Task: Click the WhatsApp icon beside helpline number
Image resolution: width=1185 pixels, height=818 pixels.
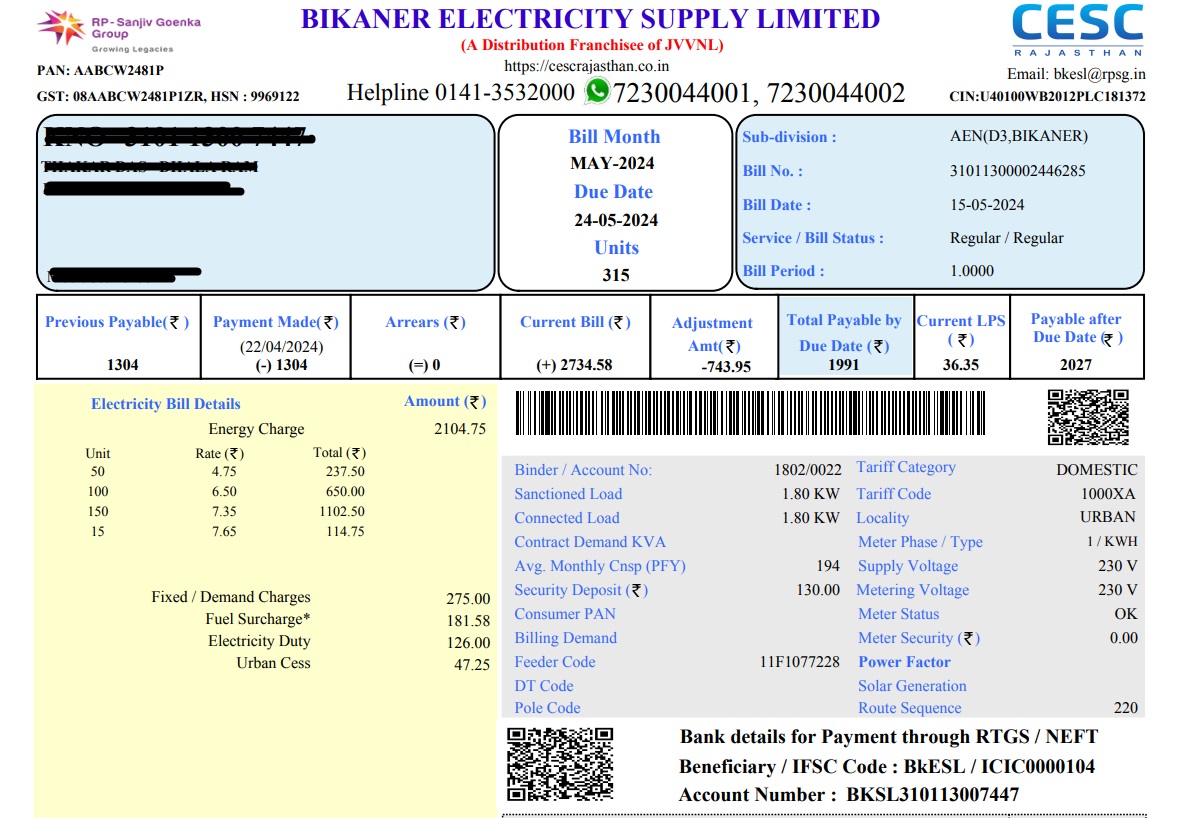Action: pos(597,92)
